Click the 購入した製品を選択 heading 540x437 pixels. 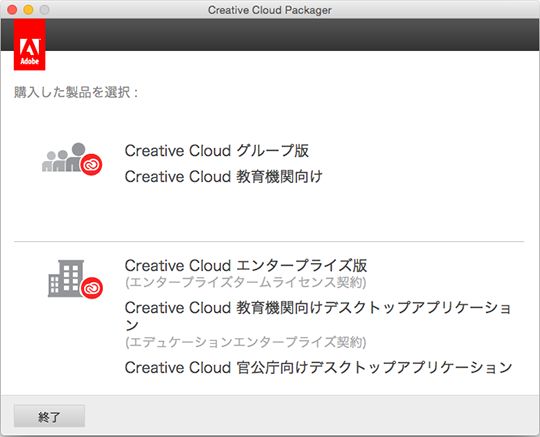pyautogui.click(x=76, y=92)
